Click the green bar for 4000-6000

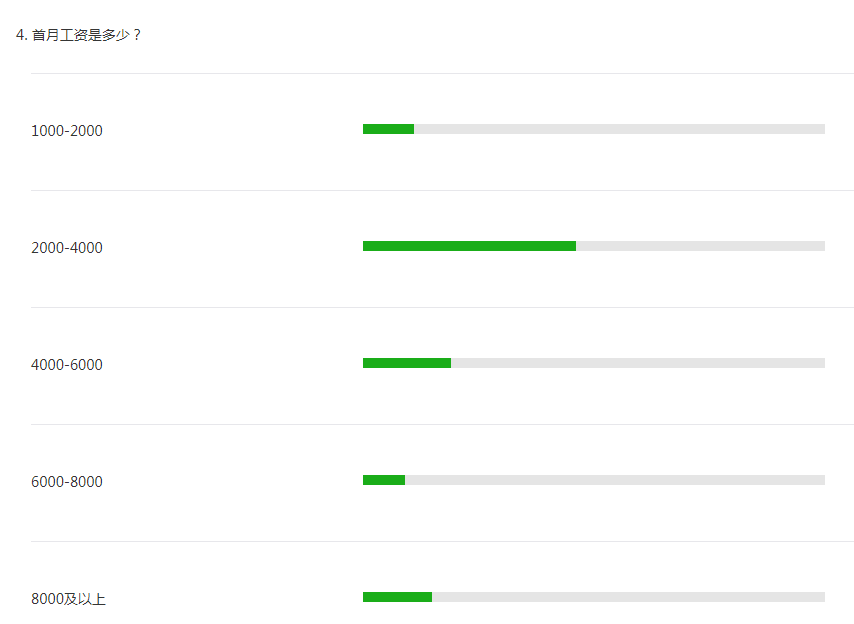point(407,363)
